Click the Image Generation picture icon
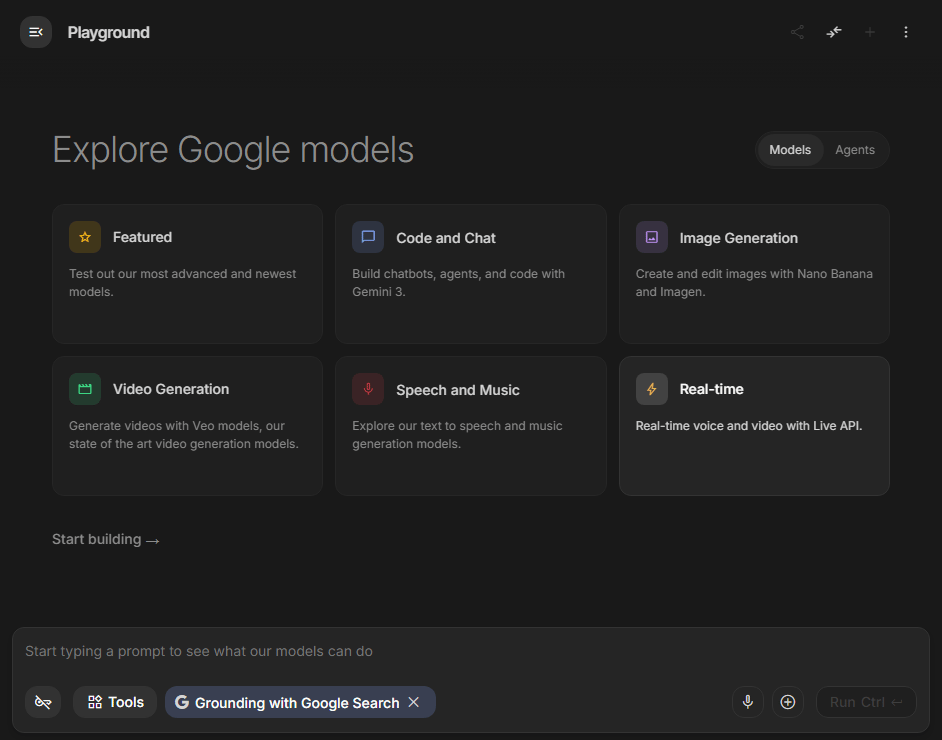 [x=651, y=237]
